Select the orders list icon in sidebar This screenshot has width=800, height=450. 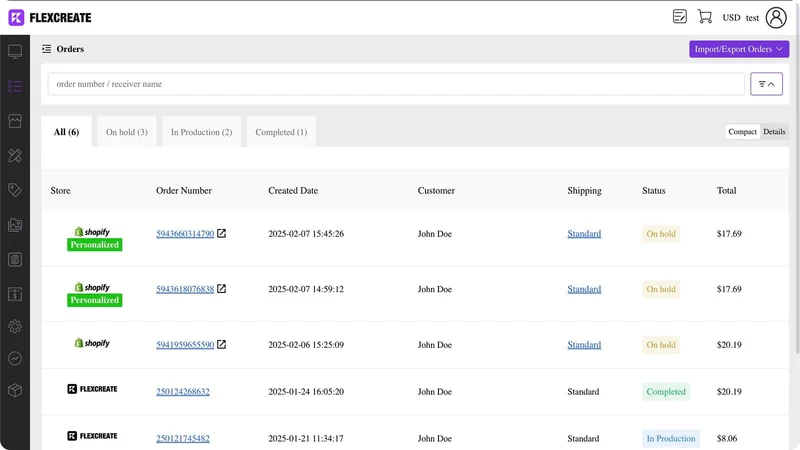(15, 86)
